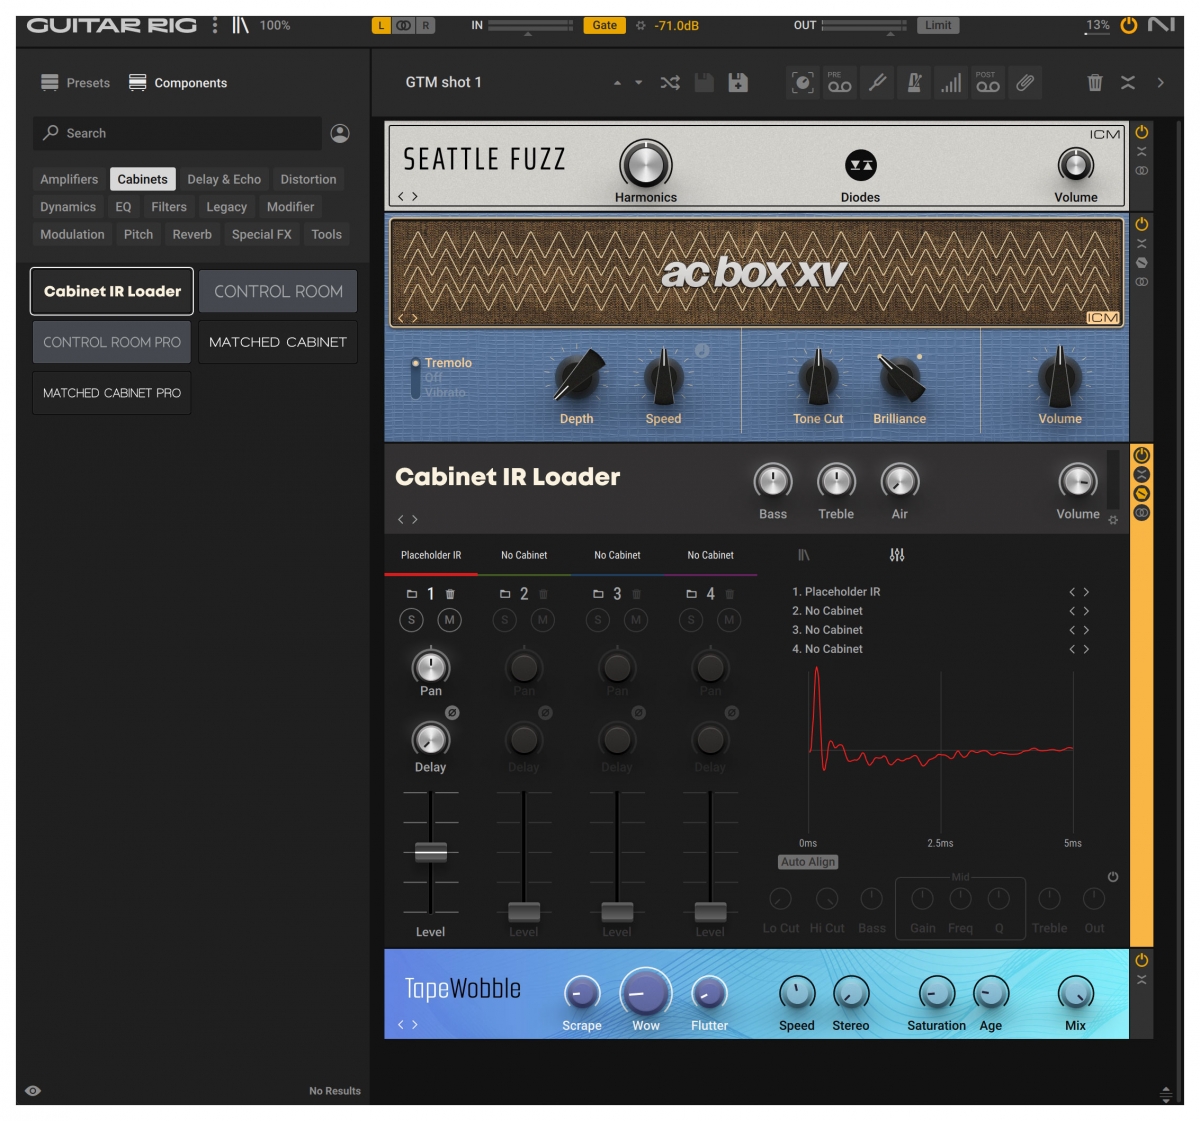Select the Placeholder IR slot tab
This screenshot has height=1121, width=1200.
click(431, 555)
